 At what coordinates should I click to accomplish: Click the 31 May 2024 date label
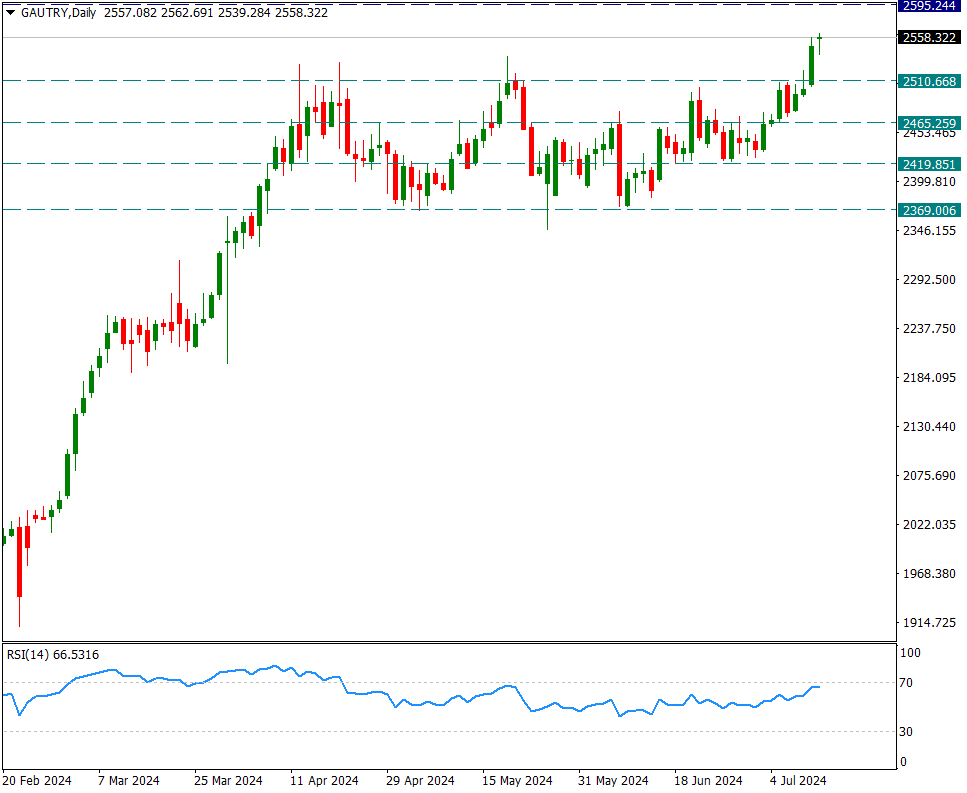click(614, 781)
